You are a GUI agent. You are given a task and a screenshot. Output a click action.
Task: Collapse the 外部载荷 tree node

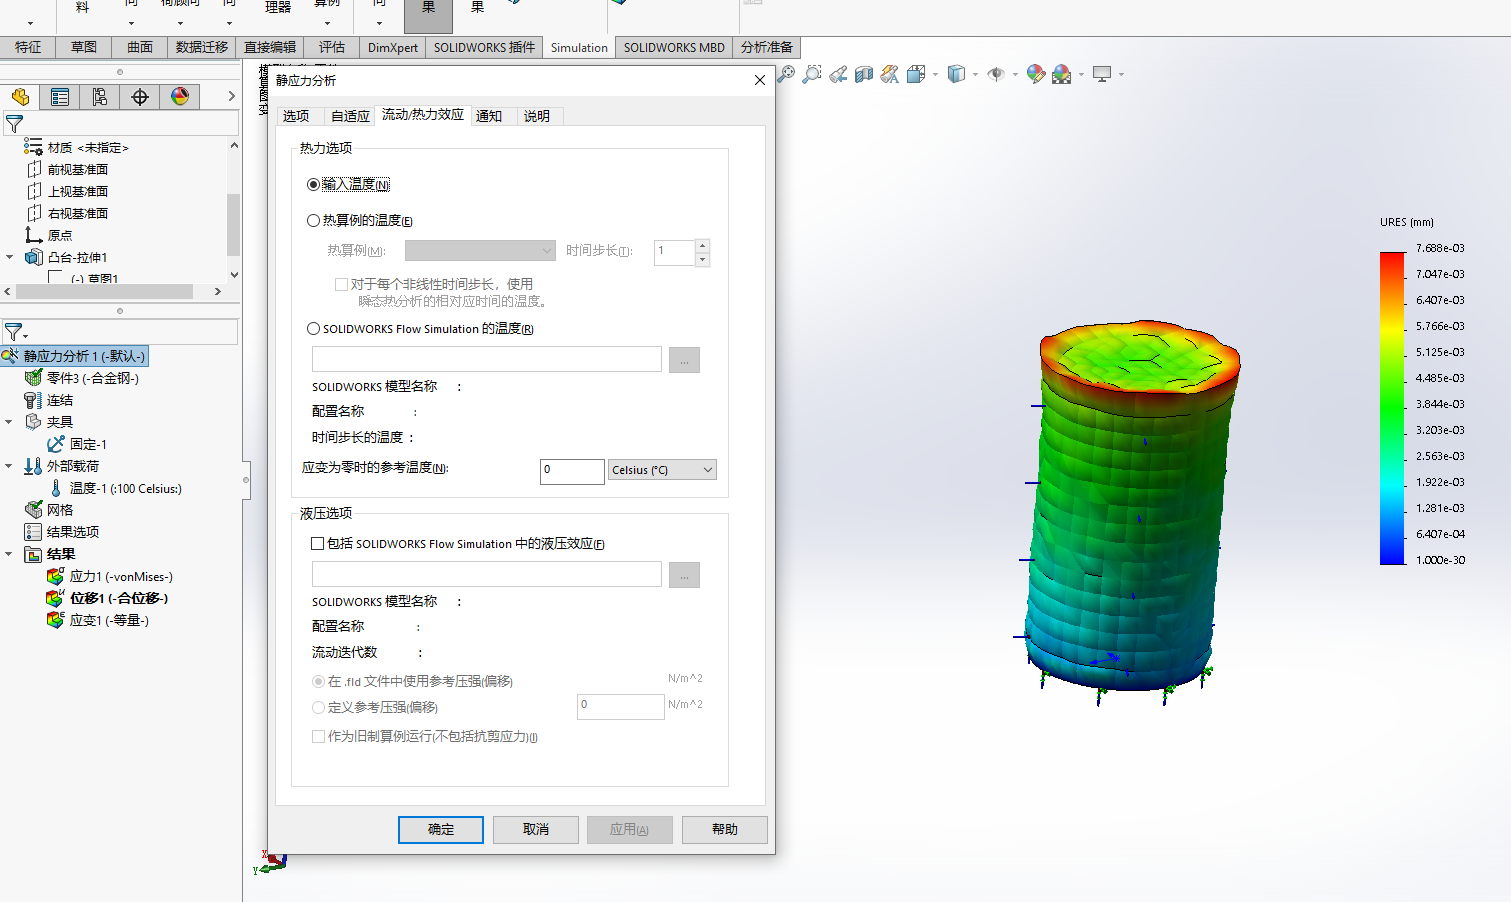10,466
